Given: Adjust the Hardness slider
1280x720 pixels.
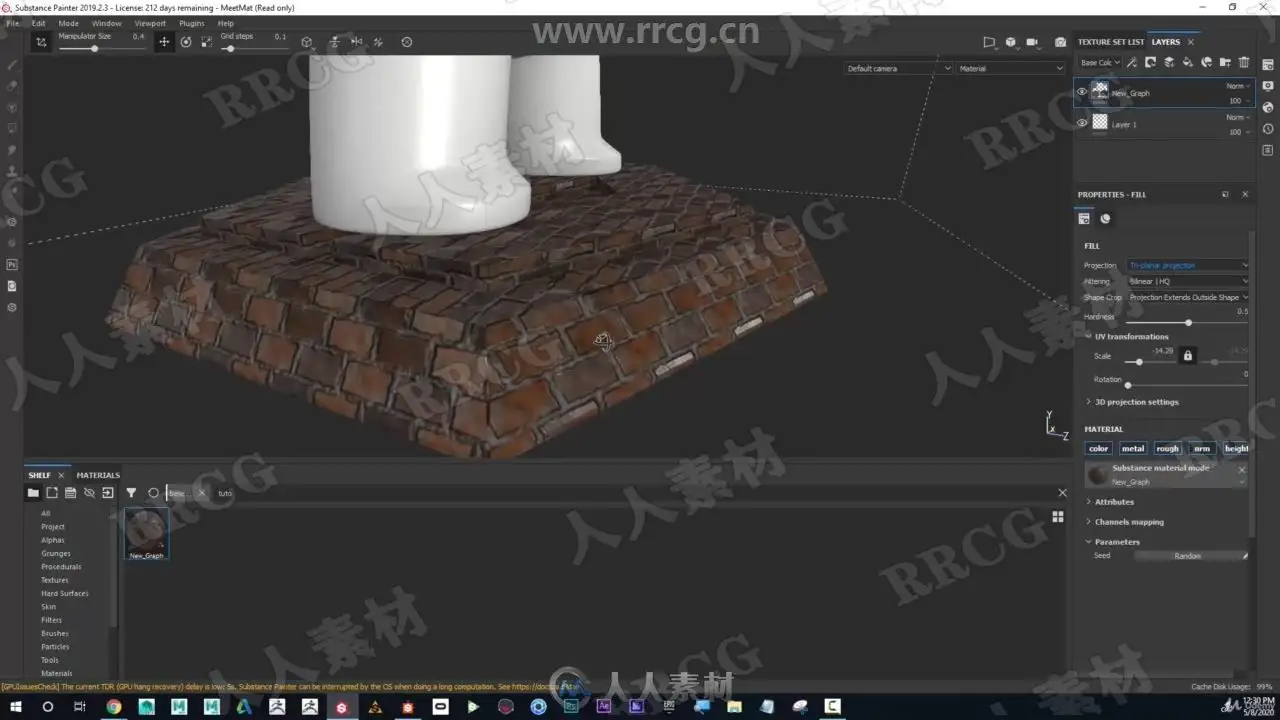Looking at the screenshot, I should click(1187, 323).
